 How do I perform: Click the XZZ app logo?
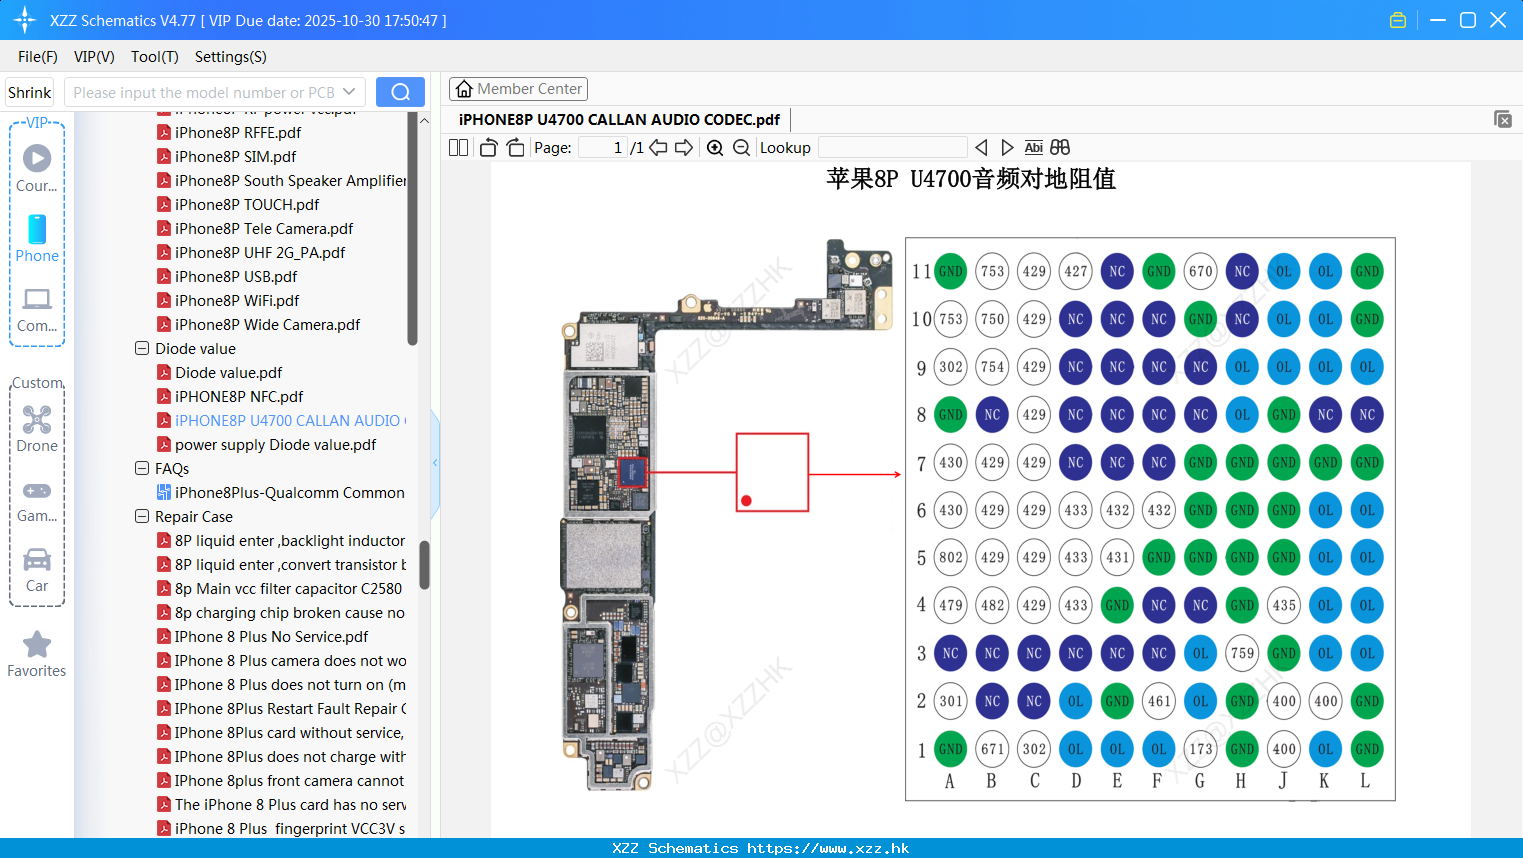[x=24, y=20]
